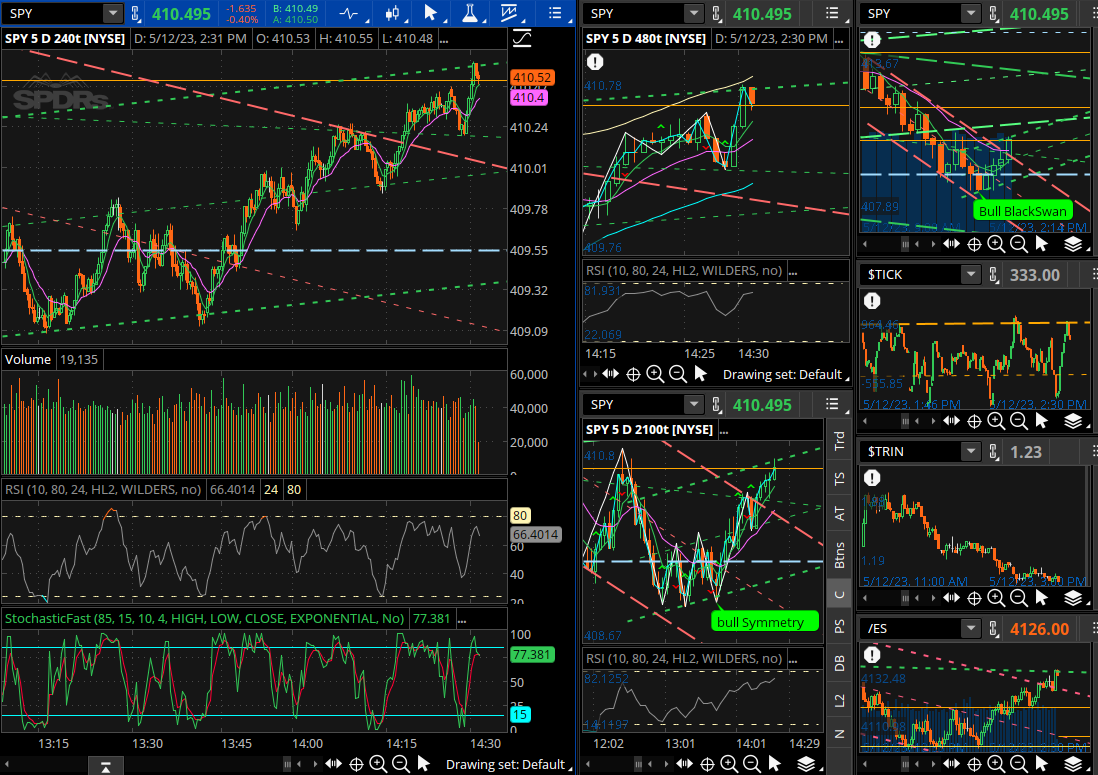
Task: Click the warning icon on the $TICK chart
Action: (x=872, y=300)
